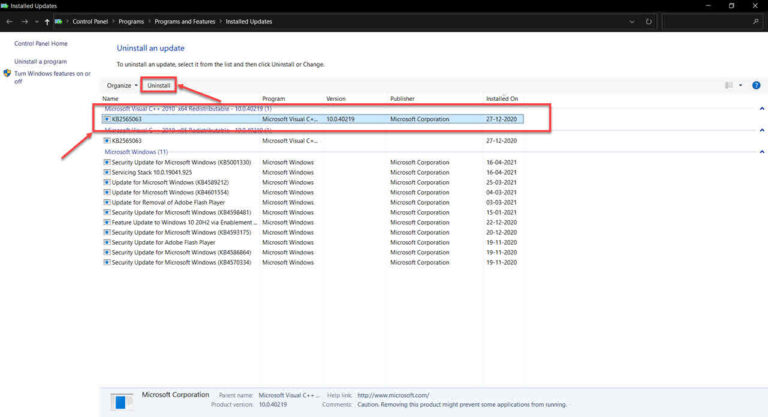Click the Microsoft Windows (11) group header
768x417 pixels.
point(136,152)
